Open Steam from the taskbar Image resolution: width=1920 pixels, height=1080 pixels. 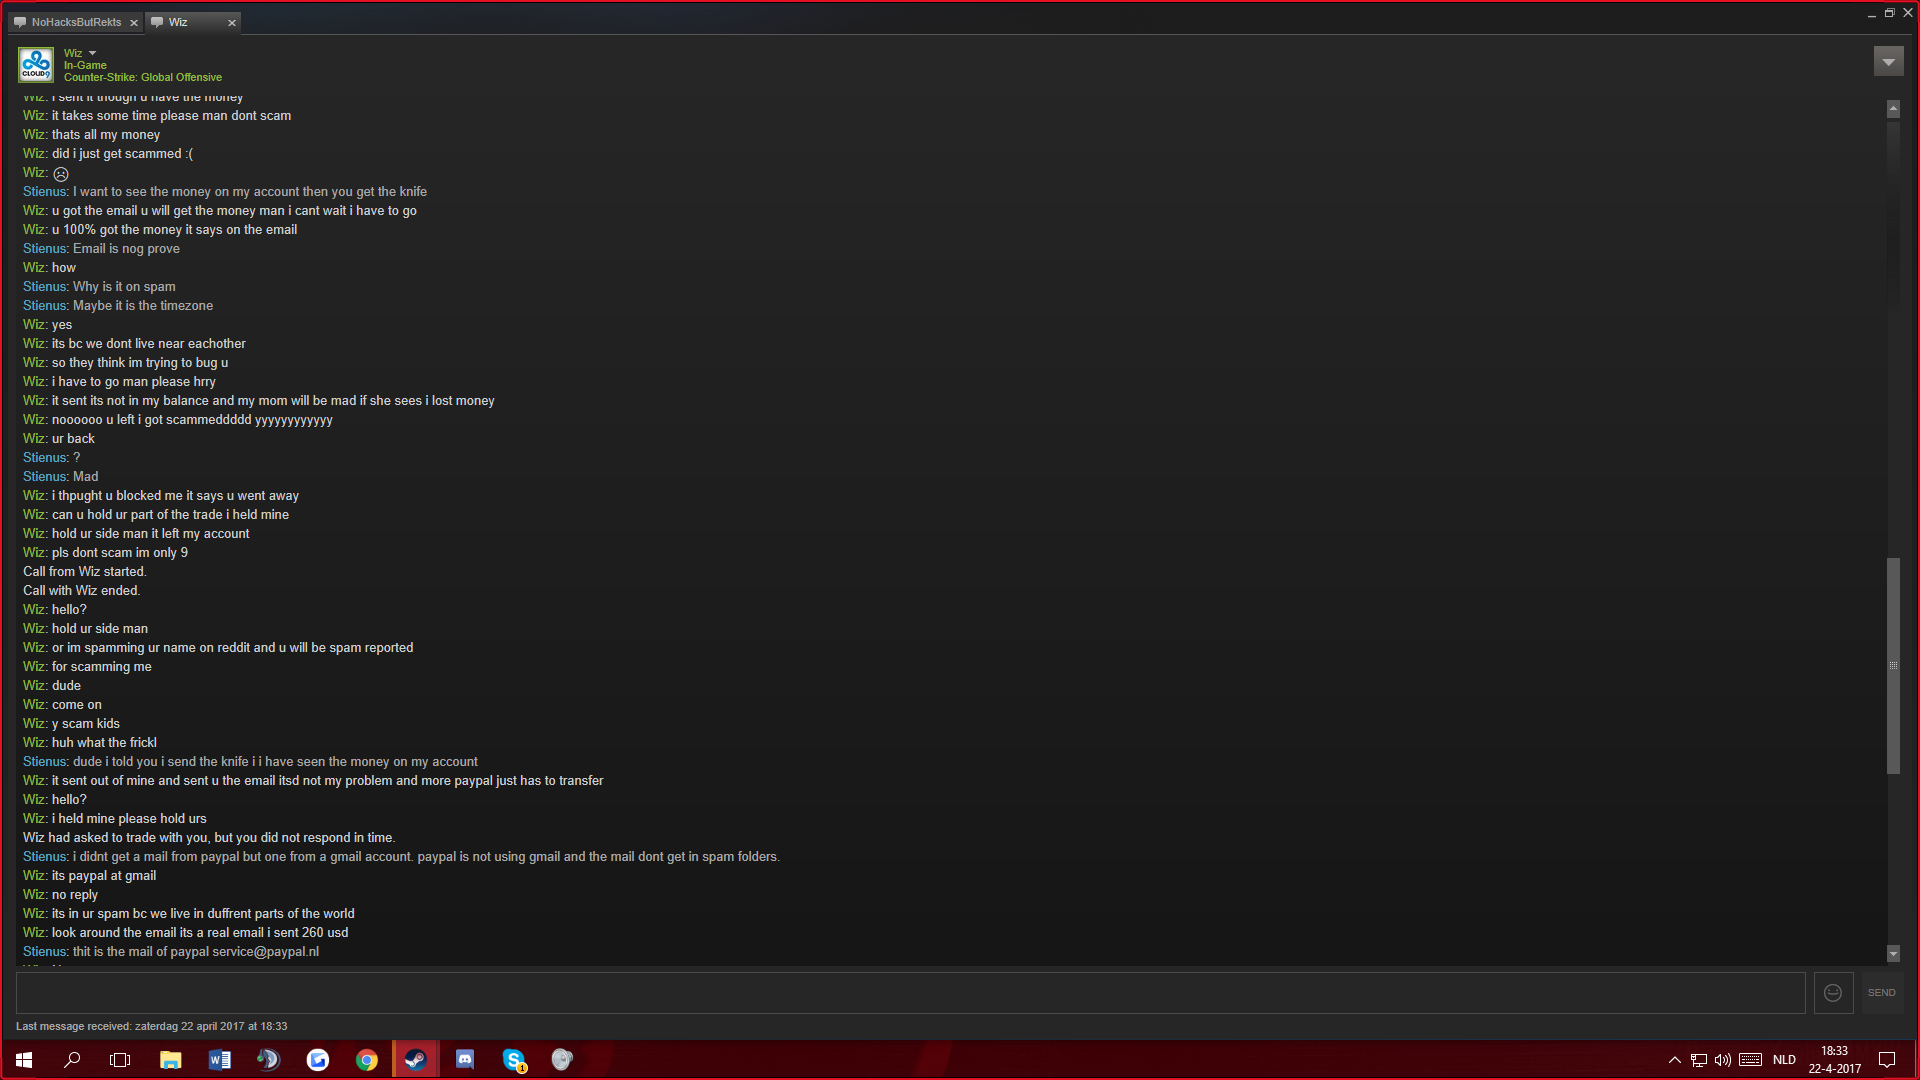point(415,1060)
